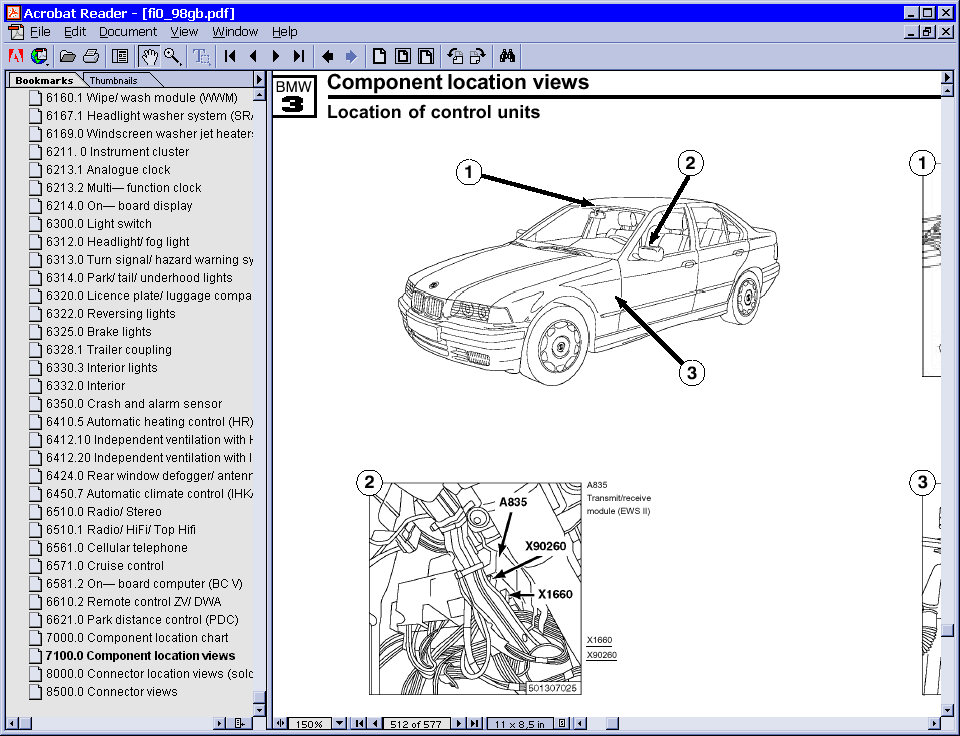Switch to the Thumbnails tab
The width and height of the screenshot is (960, 736).
tap(112, 79)
